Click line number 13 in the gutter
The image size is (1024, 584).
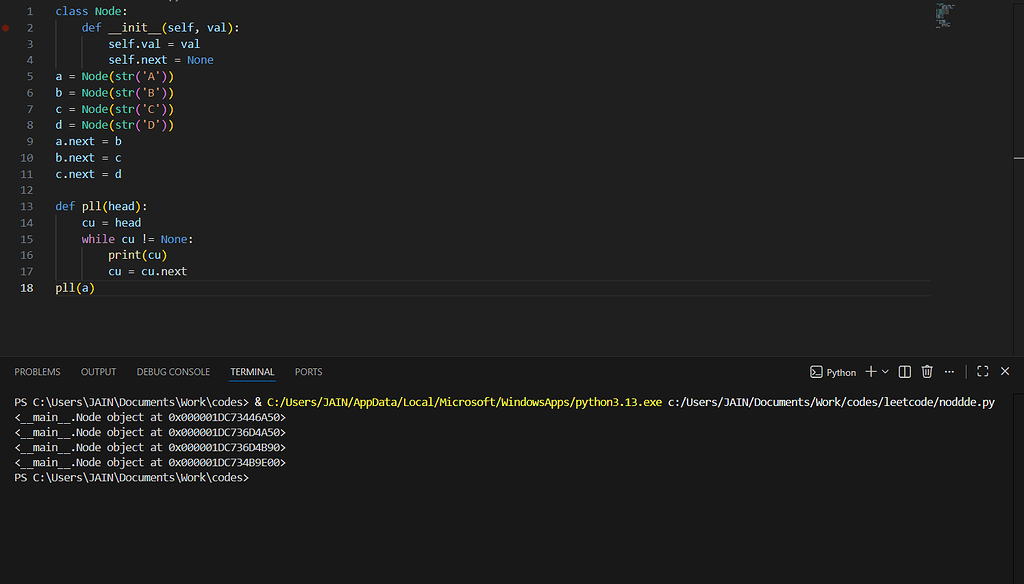point(26,206)
